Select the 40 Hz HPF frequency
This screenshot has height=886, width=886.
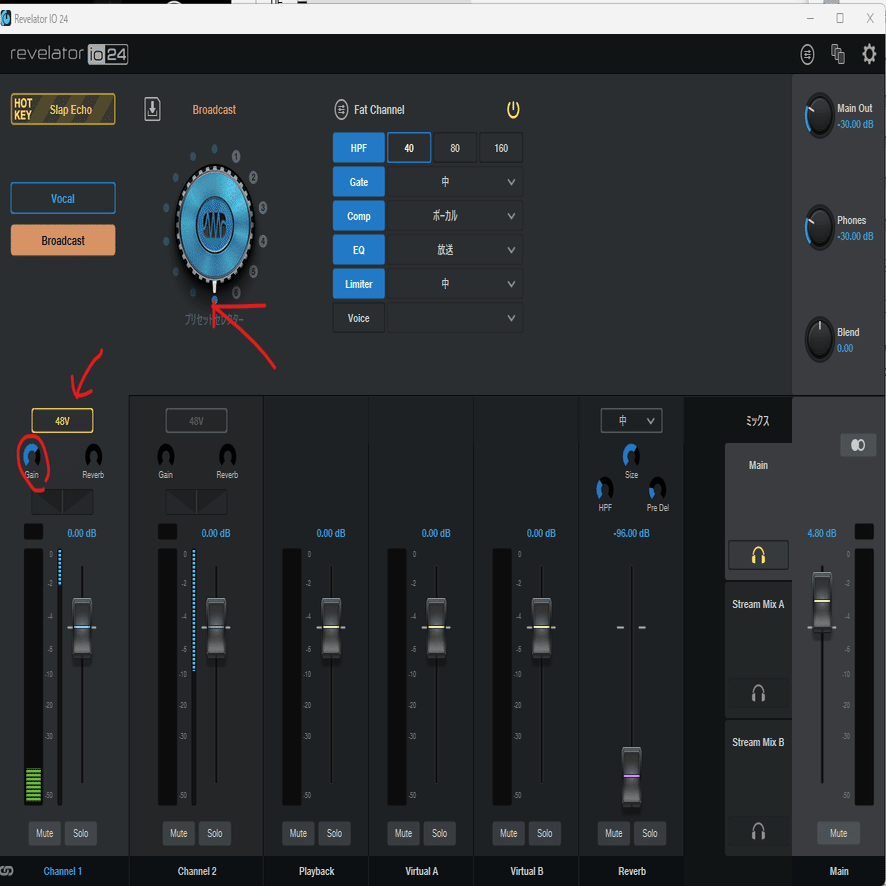tap(409, 148)
